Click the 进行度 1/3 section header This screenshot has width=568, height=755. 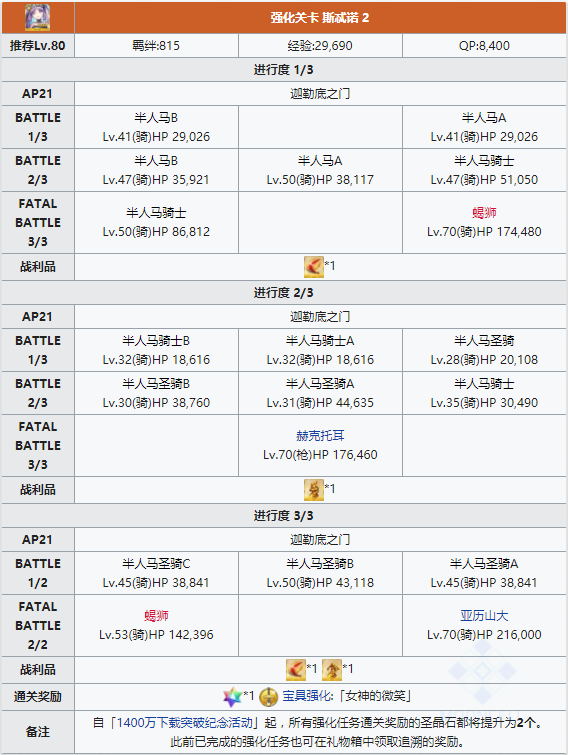[x=284, y=70]
